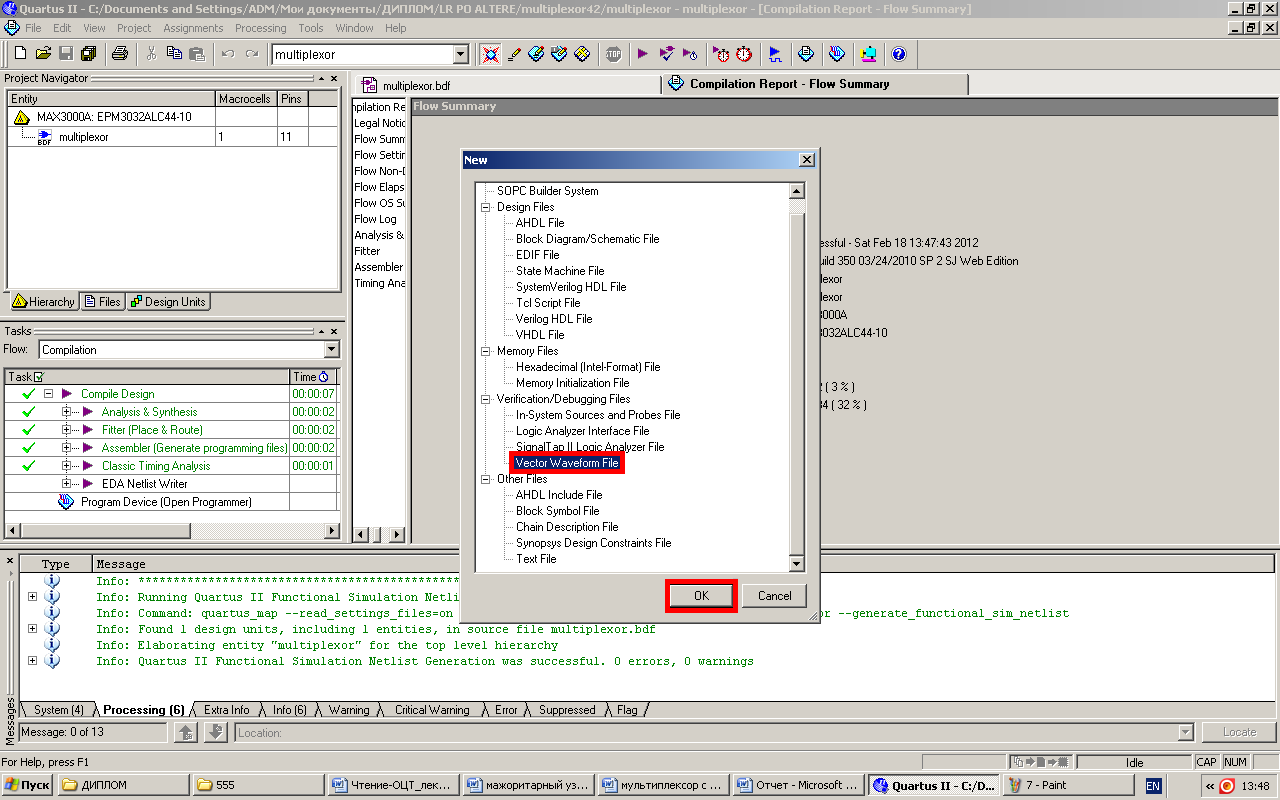Click the New dialog list scroll down arrow

coord(797,564)
